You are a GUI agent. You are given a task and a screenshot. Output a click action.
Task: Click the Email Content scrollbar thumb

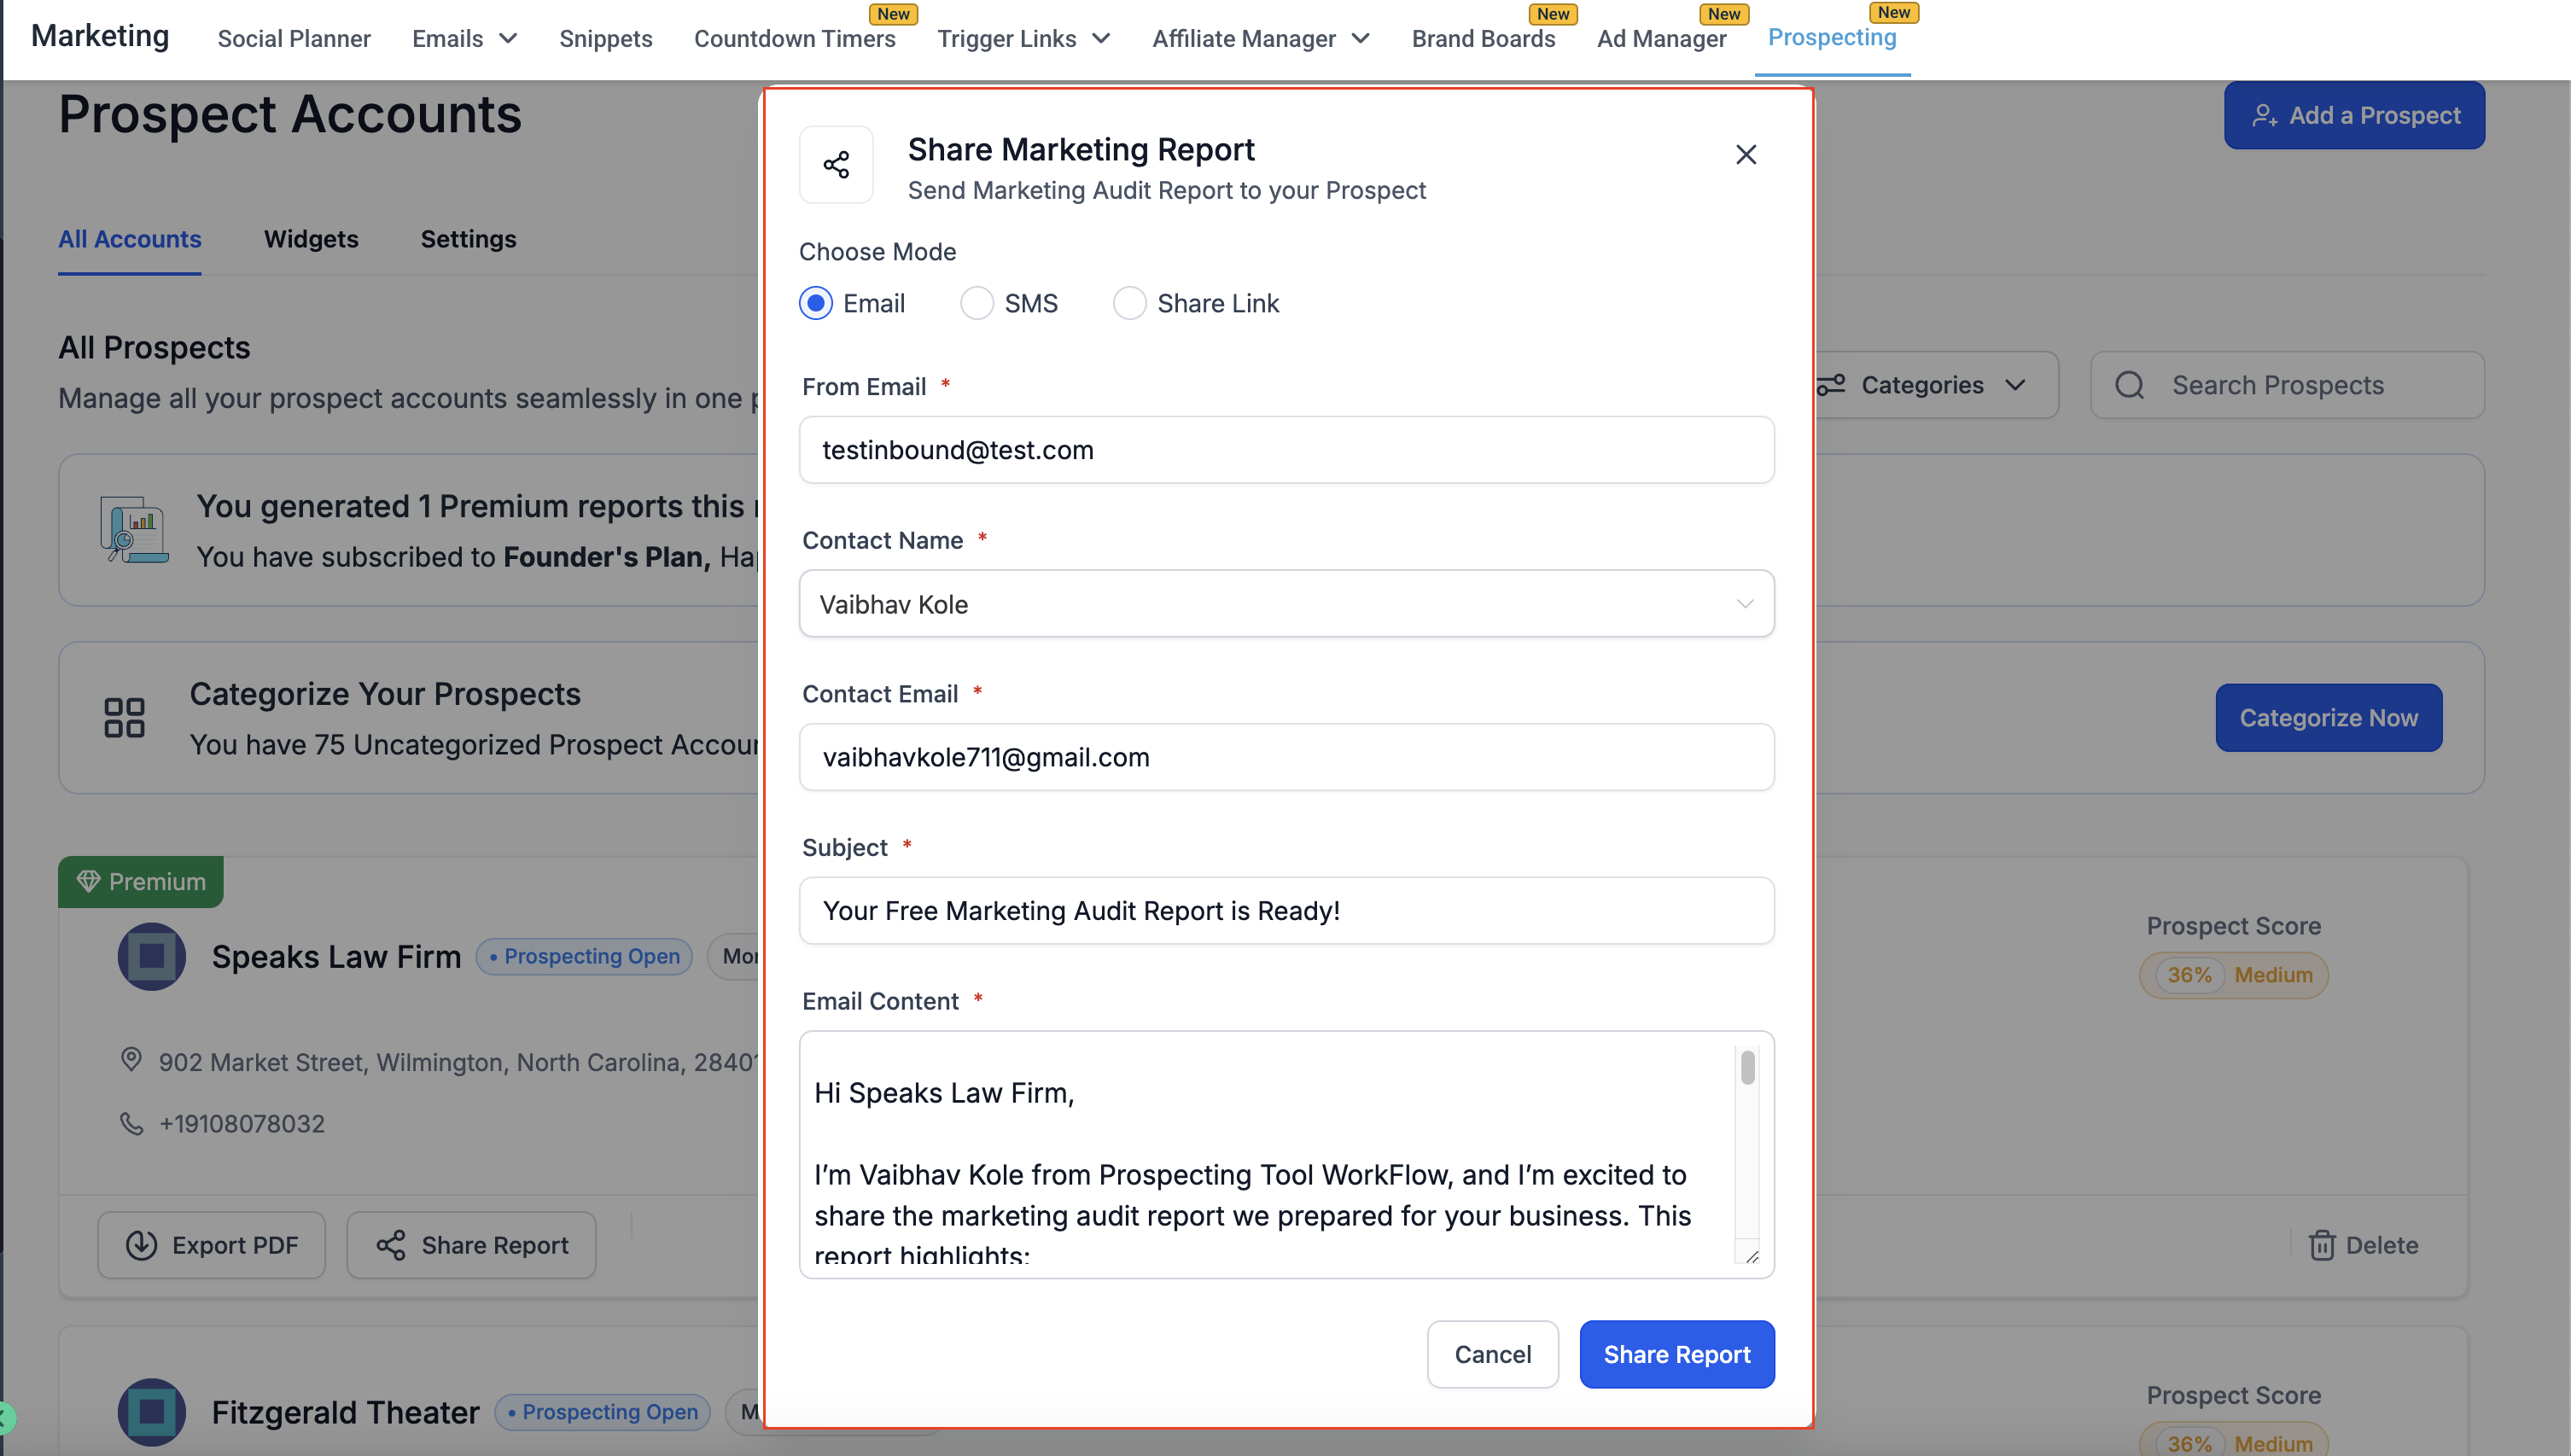click(1747, 1067)
